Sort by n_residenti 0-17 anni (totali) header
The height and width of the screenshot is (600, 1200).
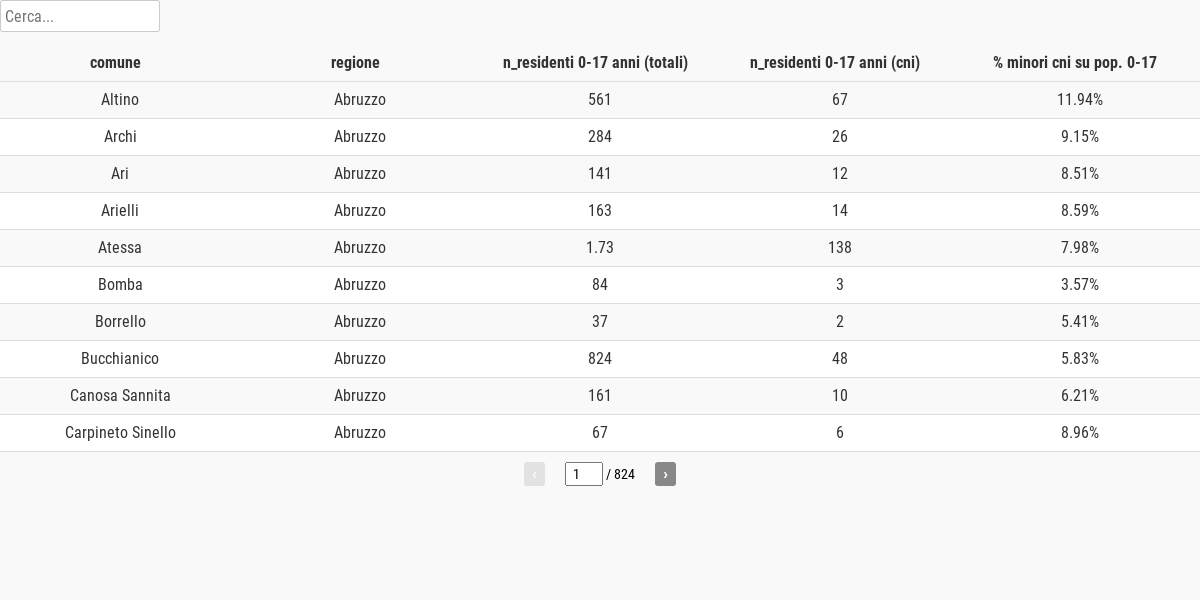click(x=595, y=63)
